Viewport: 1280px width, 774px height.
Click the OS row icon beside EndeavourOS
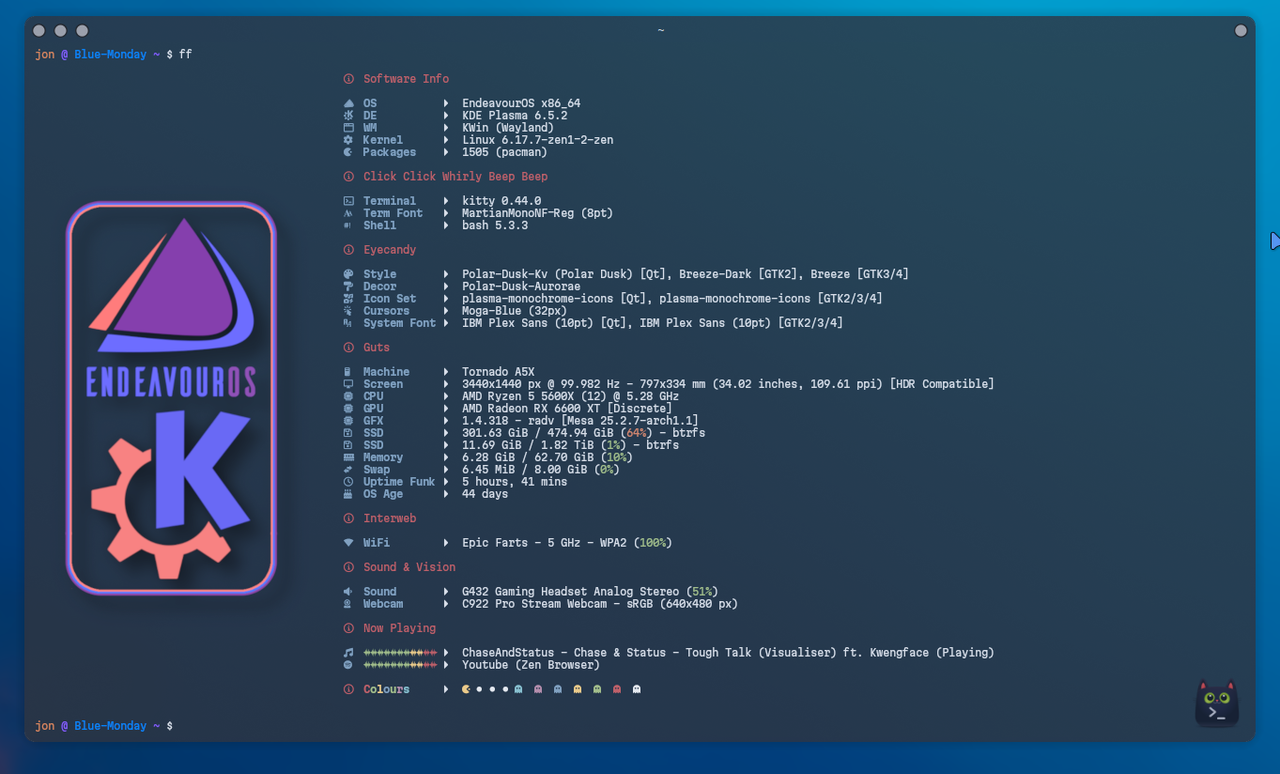pos(349,104)
